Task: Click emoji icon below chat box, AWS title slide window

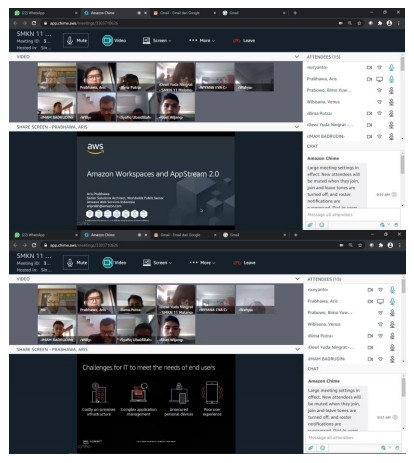Action: pyautogui.click(x=322, y=225)
